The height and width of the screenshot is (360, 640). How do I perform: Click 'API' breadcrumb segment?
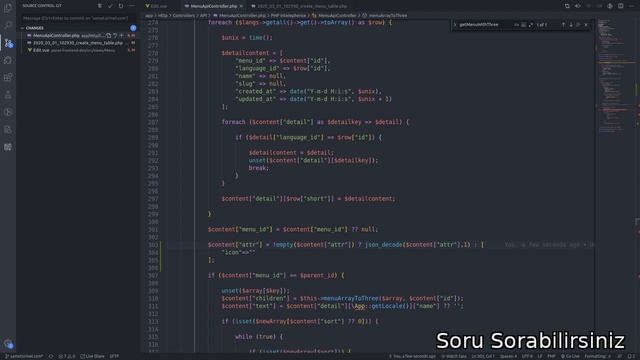tap(203, 16)
